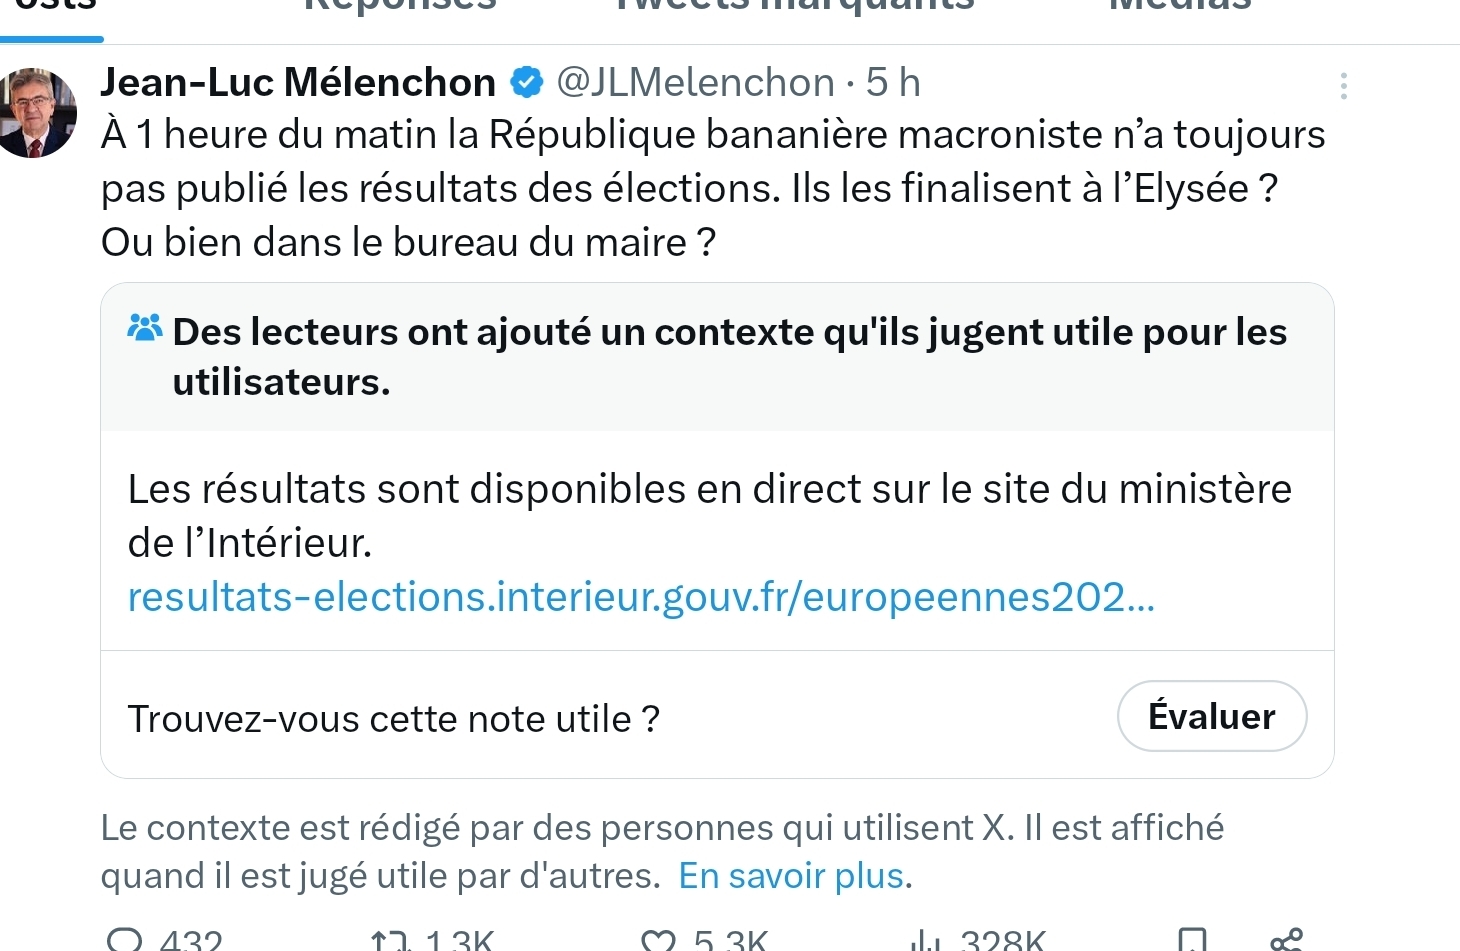
Task: Like the tweet with the heart icon
Action: (658, 941)
